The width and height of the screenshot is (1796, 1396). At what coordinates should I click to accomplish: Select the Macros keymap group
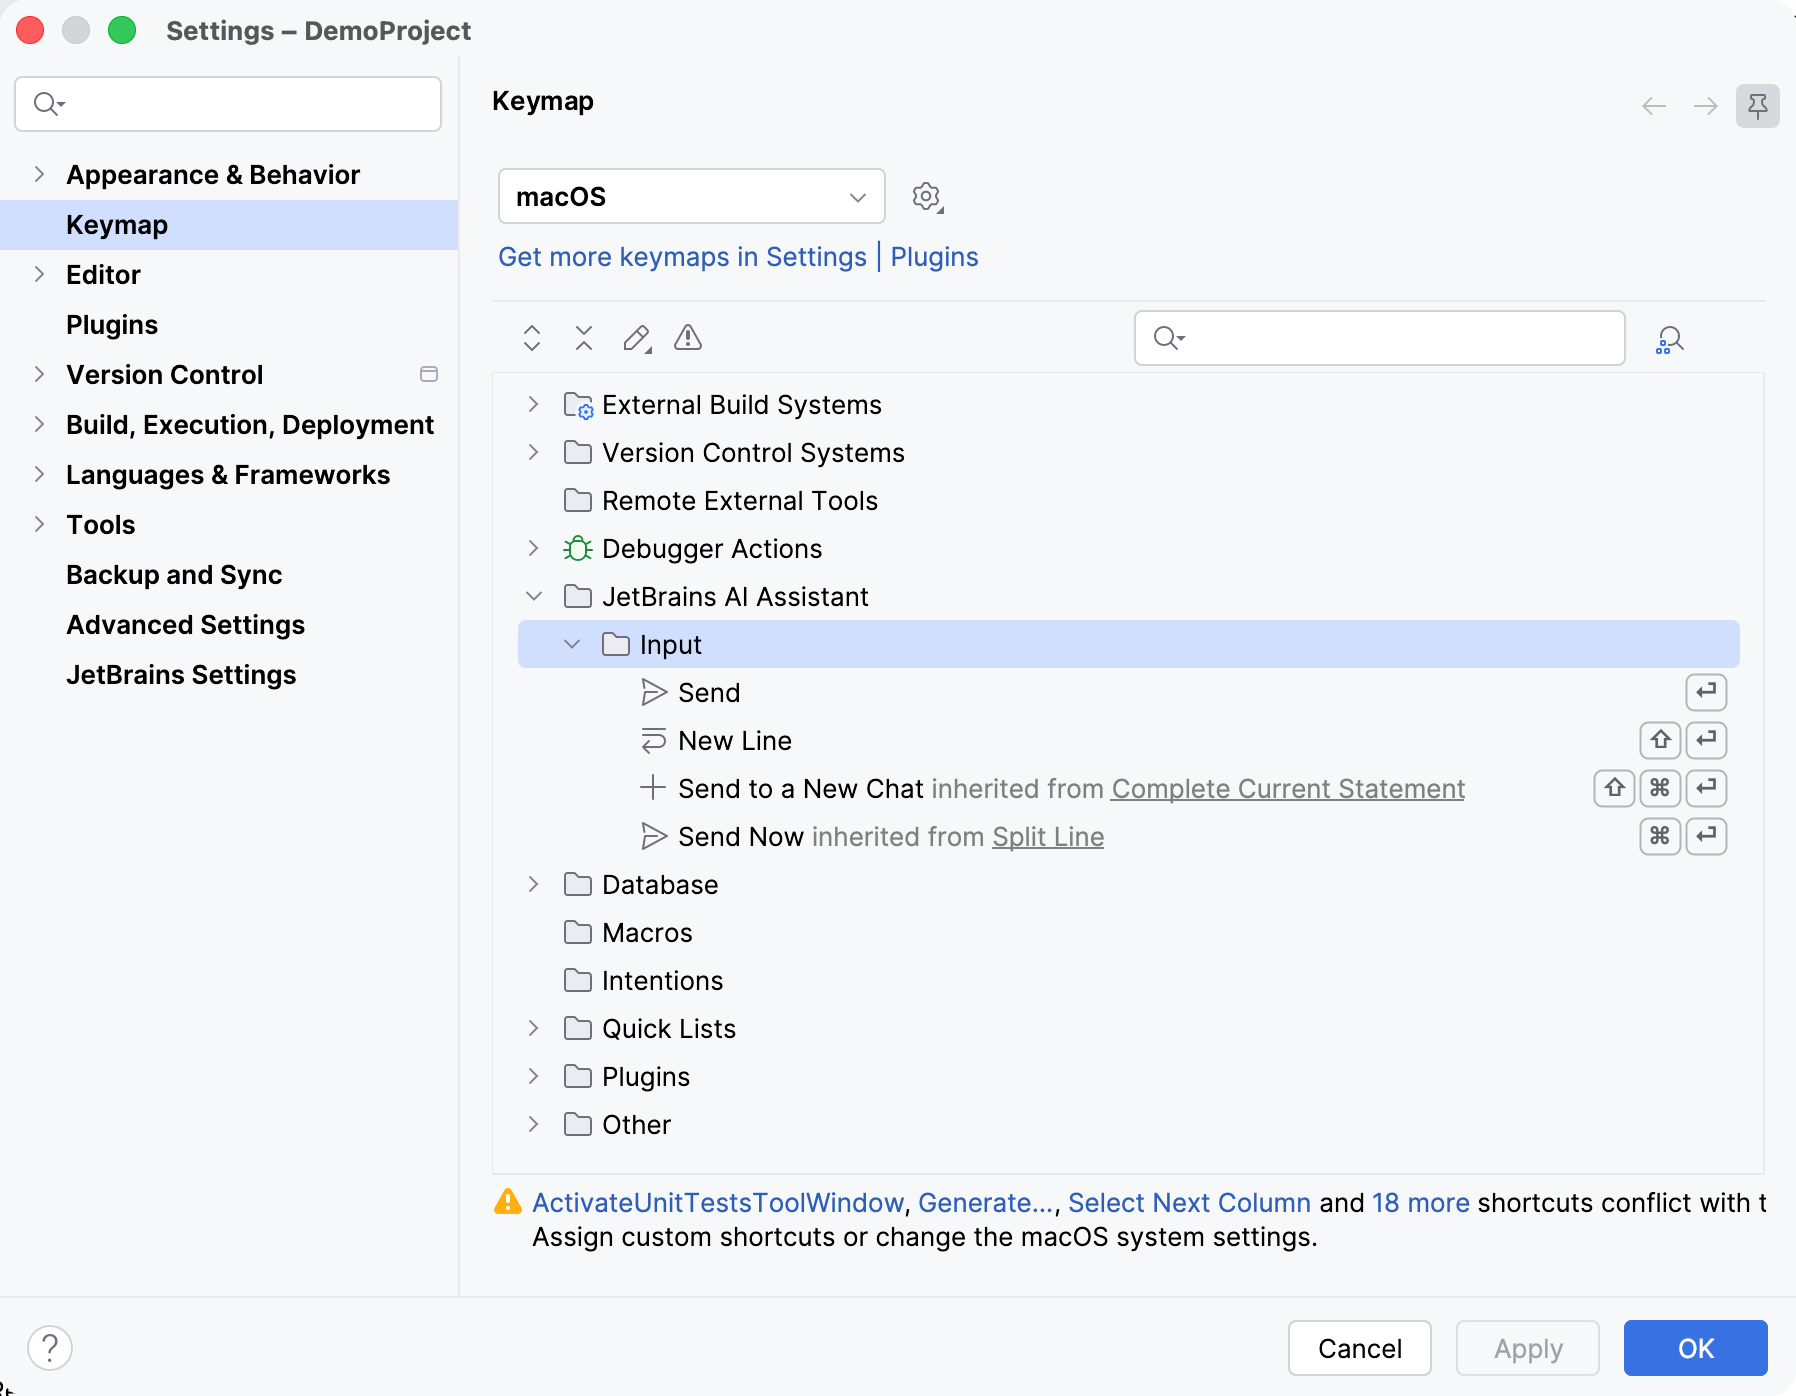647,933
